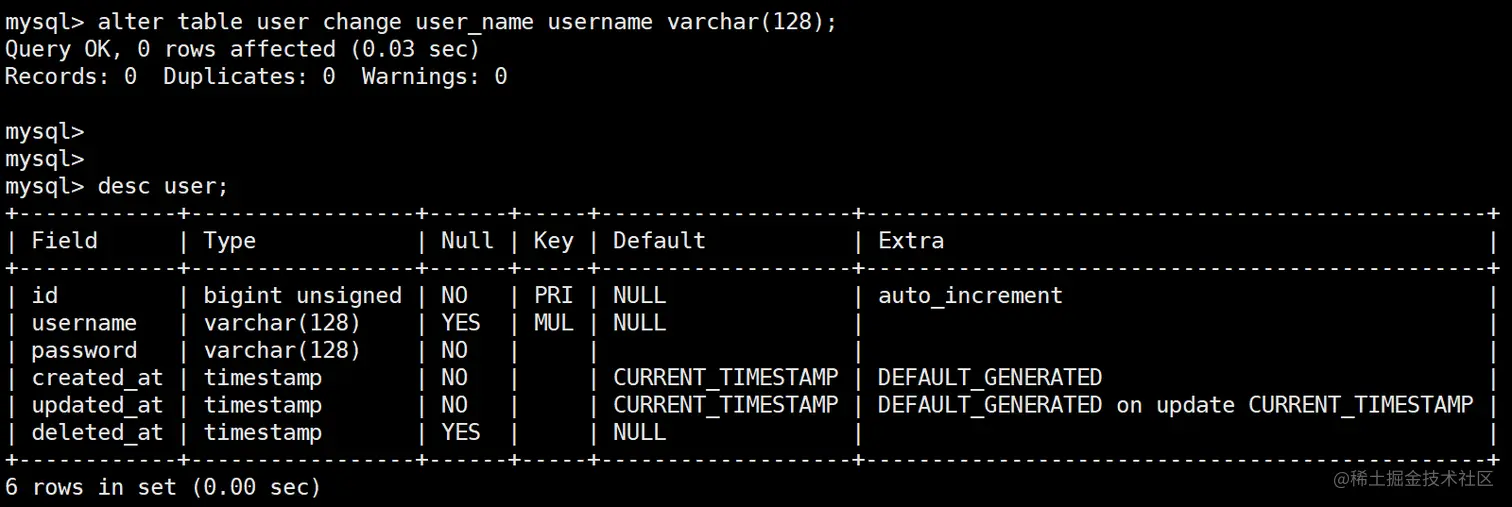1512x507 pixels.
Task: Click the 'username' field cell
Action: [x=84, y=323]
